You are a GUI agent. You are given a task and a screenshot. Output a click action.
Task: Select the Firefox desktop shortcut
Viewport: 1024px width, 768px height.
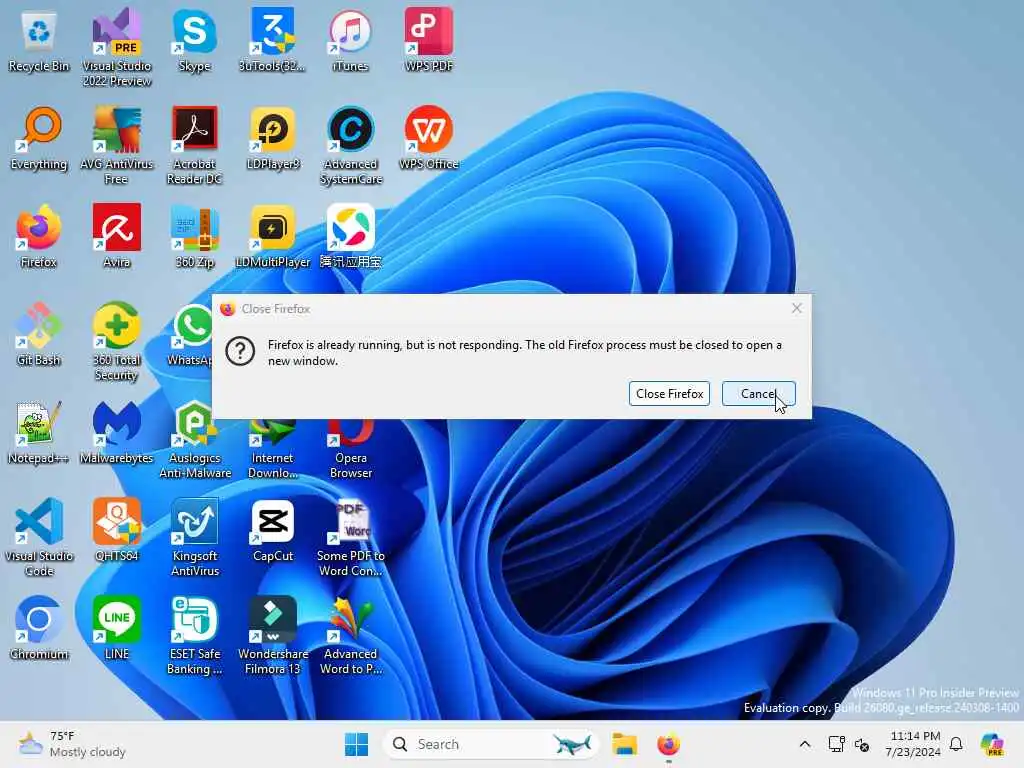point(39,238)
